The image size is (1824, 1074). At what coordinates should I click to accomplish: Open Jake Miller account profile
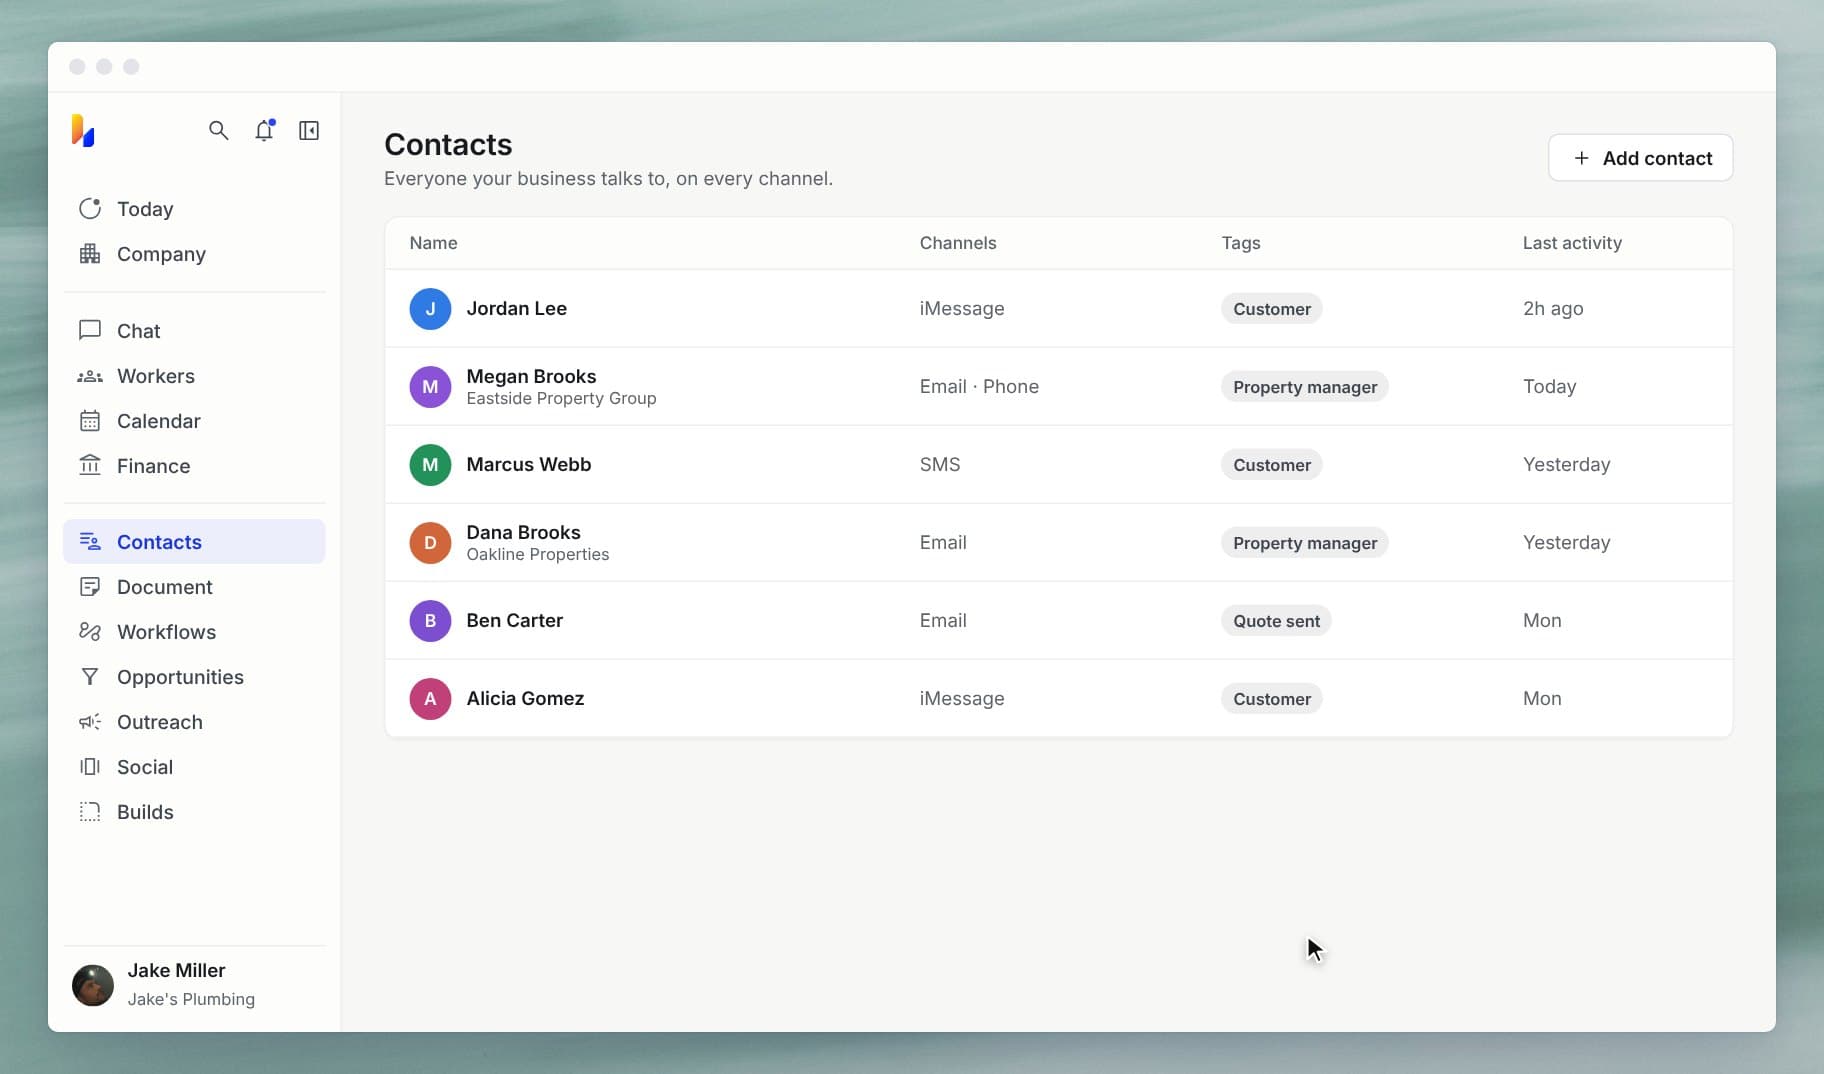(x=194, y=985)
